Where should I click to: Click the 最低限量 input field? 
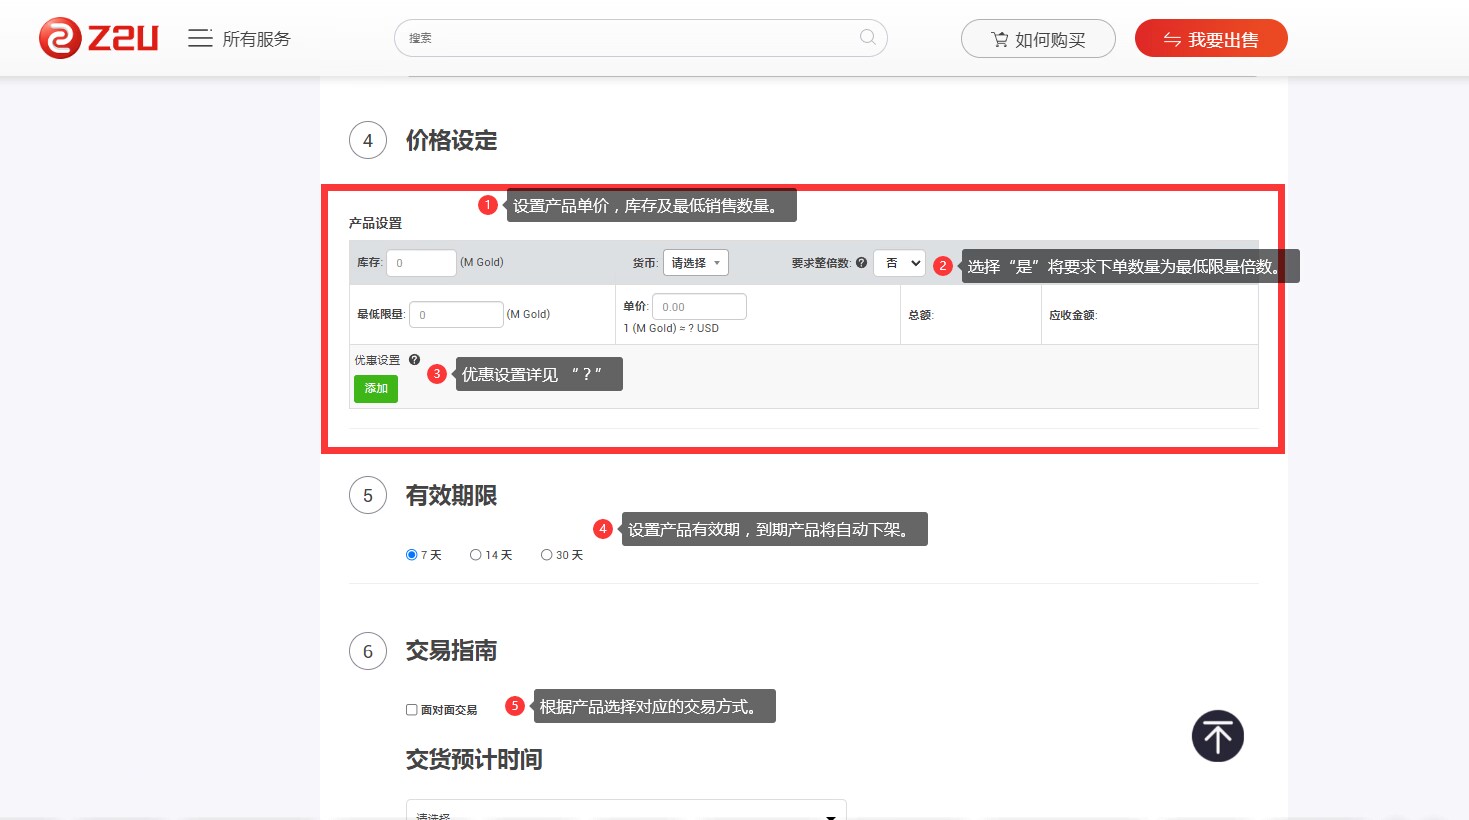pyautogui.click(x=456, y=314)
